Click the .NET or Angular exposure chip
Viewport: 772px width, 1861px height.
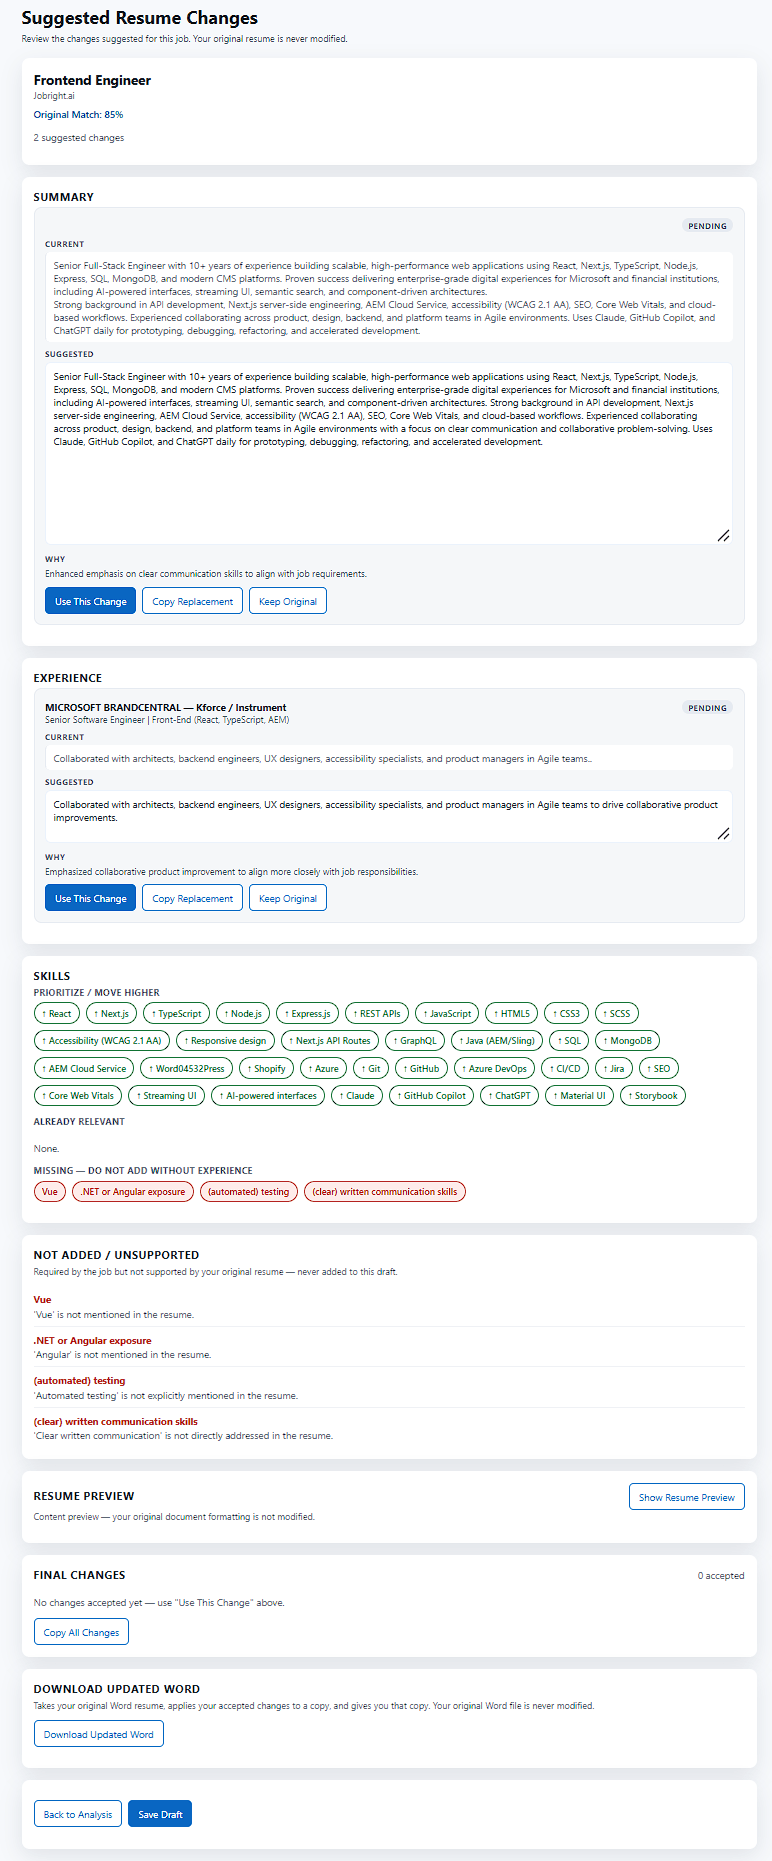[133, 1191]
